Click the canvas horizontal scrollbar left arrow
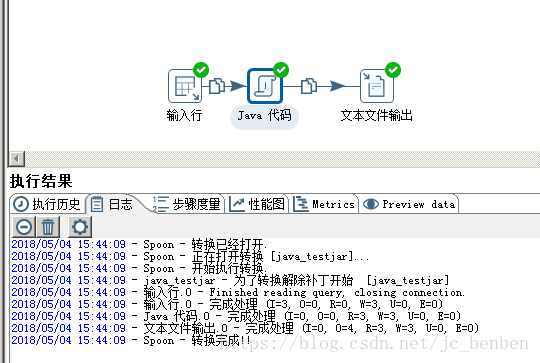 click(17, 159)
